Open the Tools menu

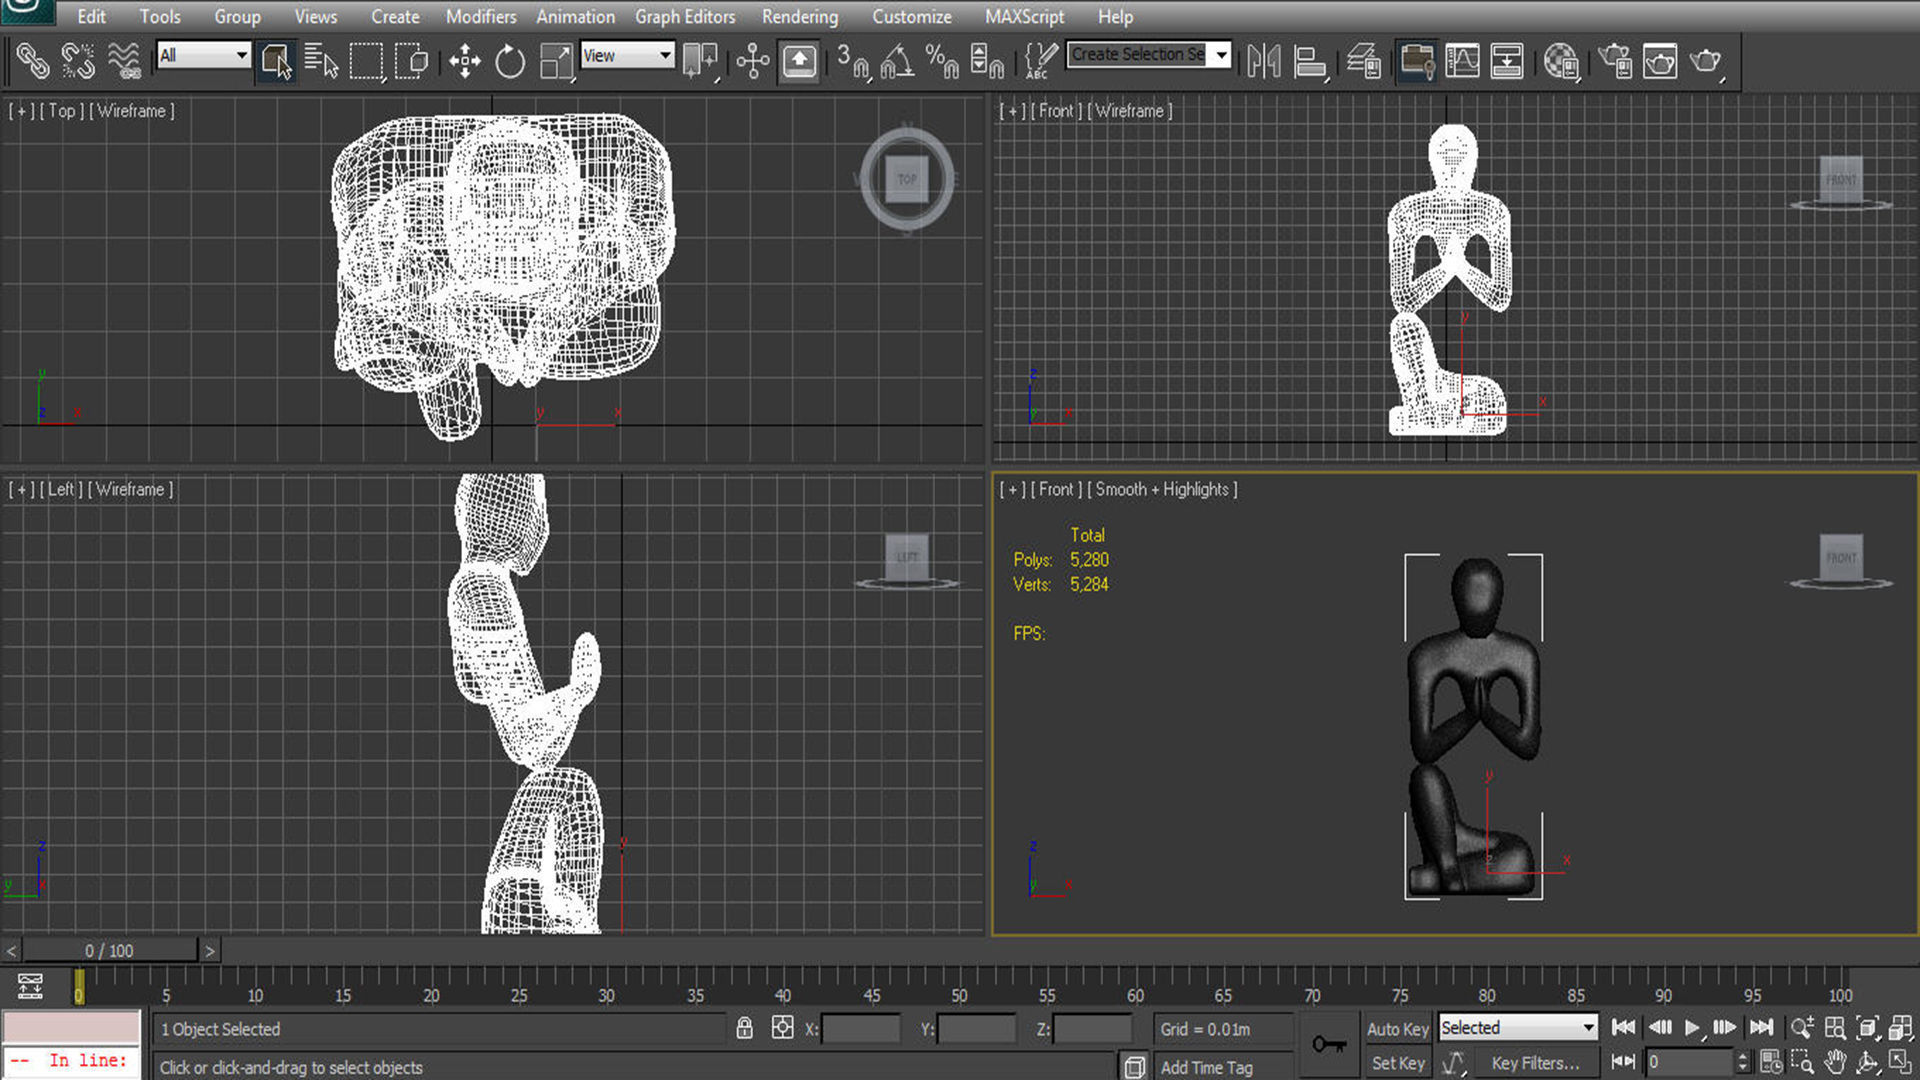(160, 17)
